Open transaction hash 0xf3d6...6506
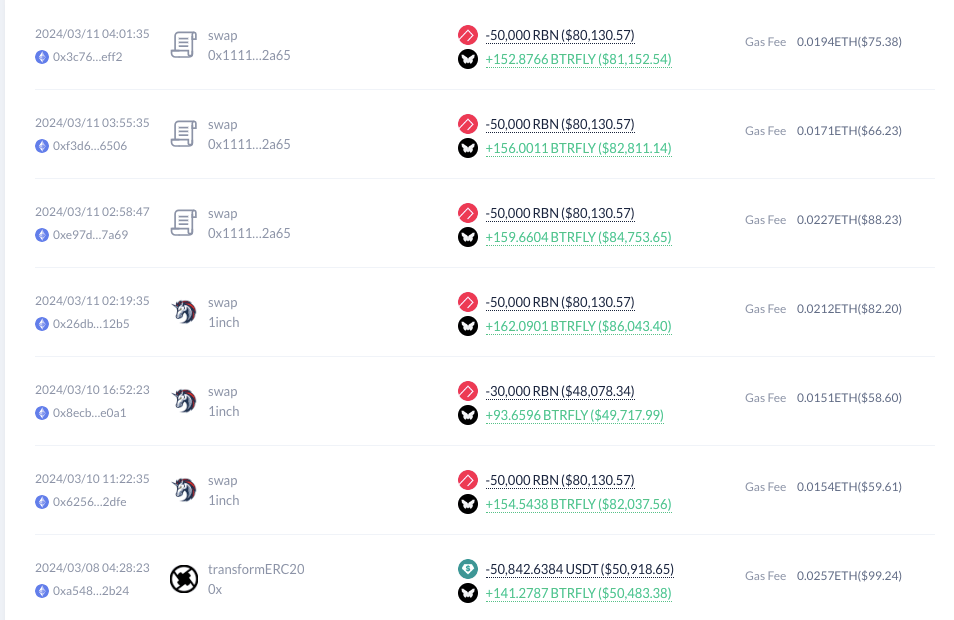 (90, 146)
